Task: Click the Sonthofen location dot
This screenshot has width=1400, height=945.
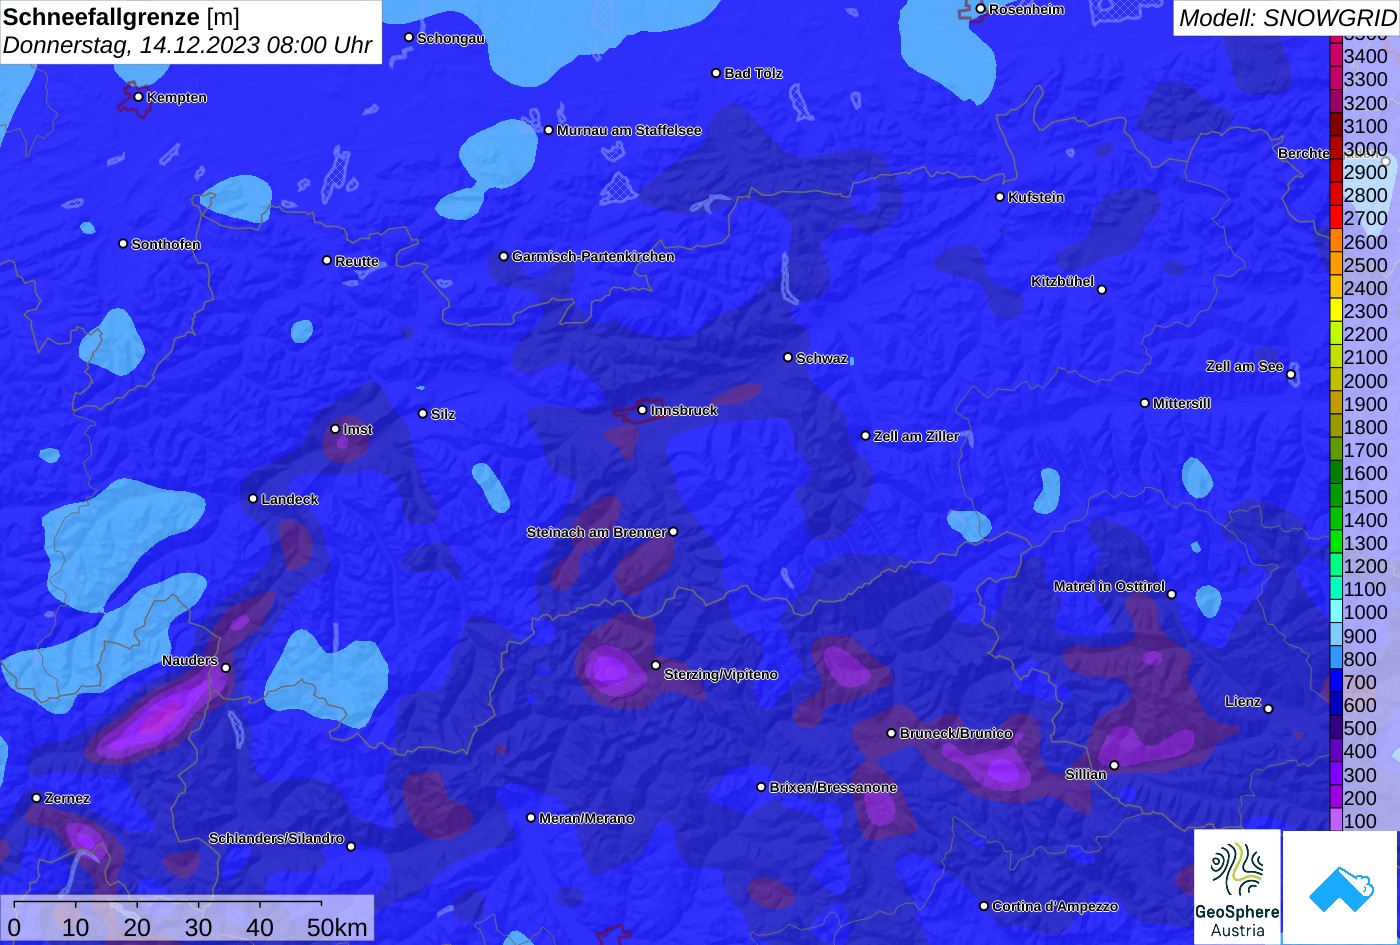Action: (123, 244)
